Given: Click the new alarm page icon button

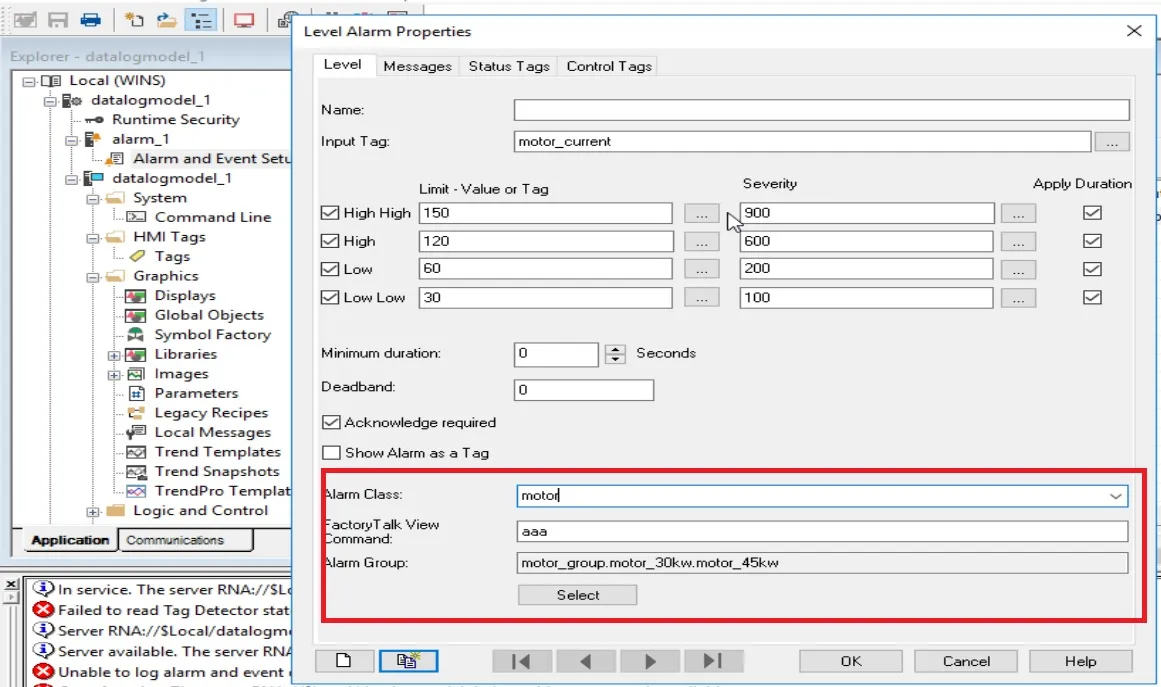Looking at the screenshot, I should (344, 660).
